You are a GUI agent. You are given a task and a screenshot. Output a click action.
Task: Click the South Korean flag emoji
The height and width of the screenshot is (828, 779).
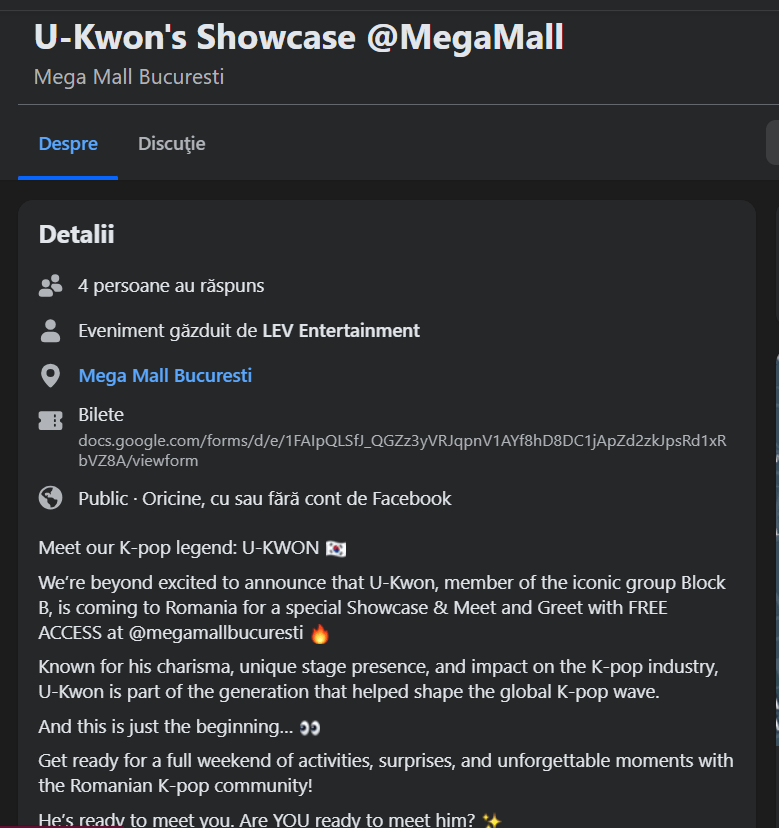(335, 548)
